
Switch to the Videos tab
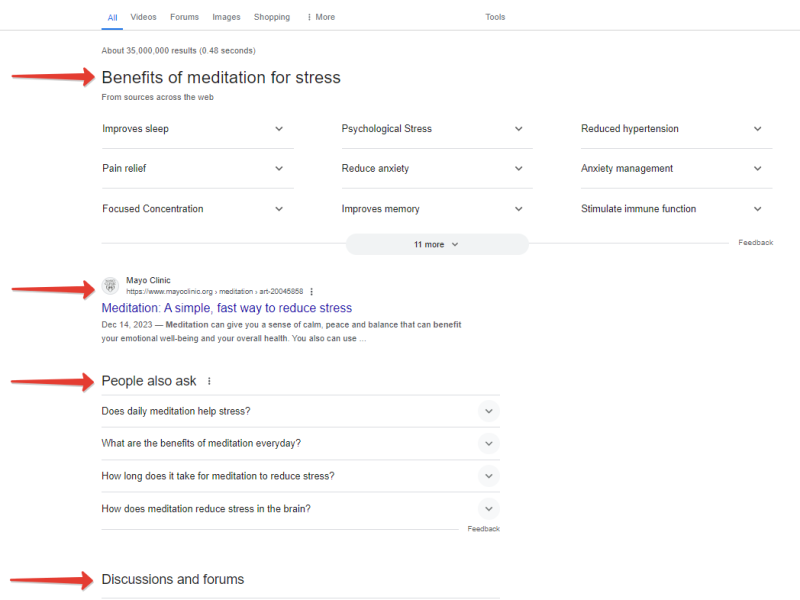coord(143,17)
